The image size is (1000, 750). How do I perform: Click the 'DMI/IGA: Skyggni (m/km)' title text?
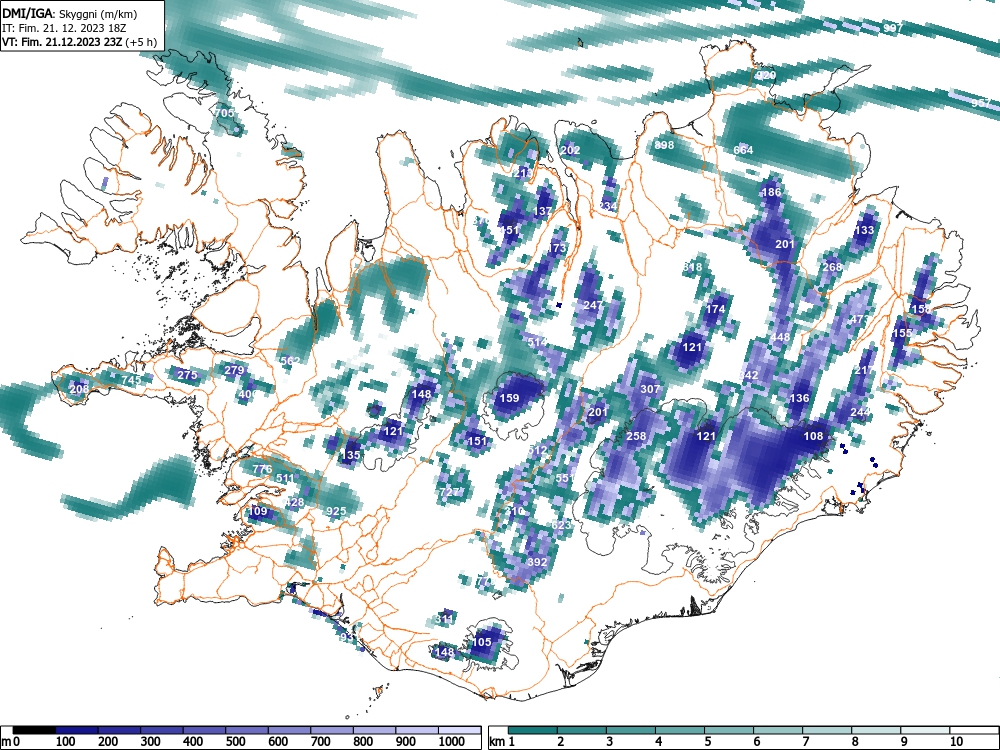pyautogui.click(x=70, y=14)
